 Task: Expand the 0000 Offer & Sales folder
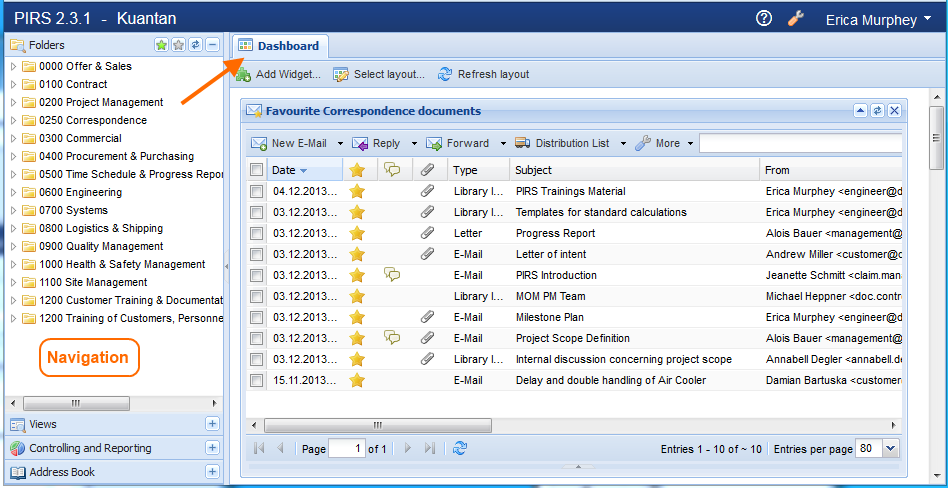14,67
